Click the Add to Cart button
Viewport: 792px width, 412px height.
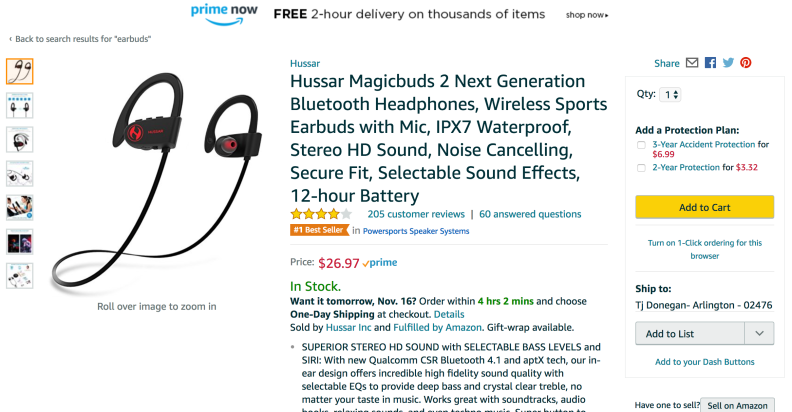(x=704, y=207)
